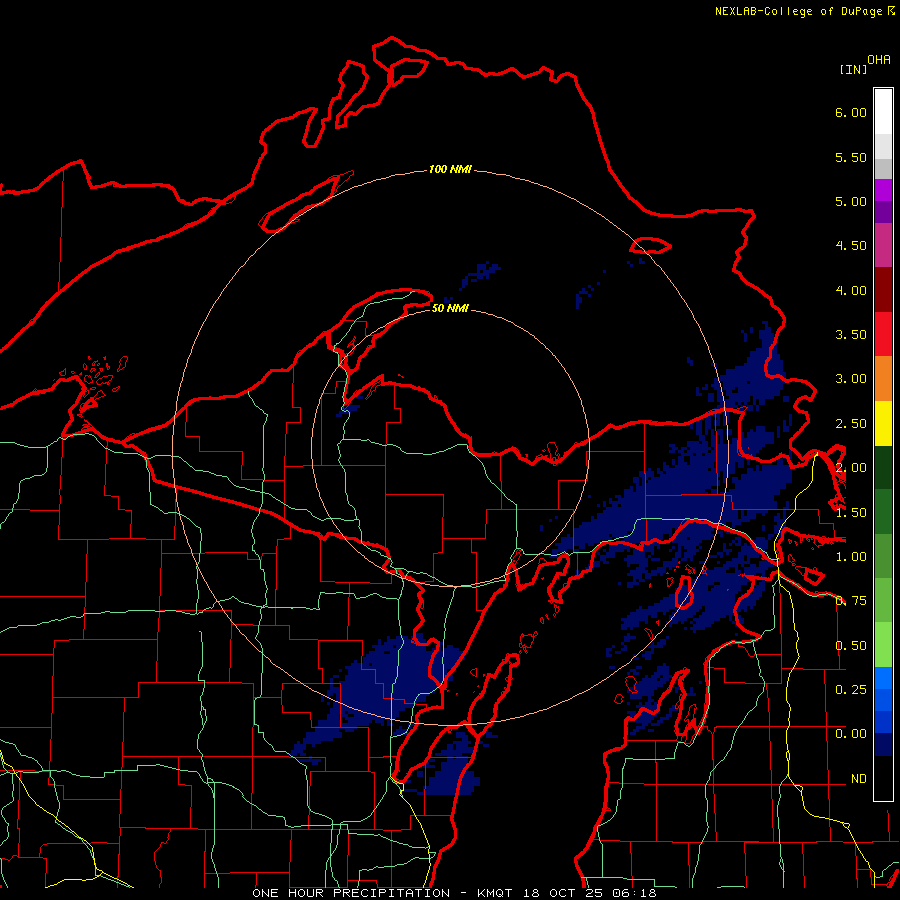This screenshot has width=900, height=900.
Task: Click the magenta 5.00 color scale swatch
Action: [883, 190]
